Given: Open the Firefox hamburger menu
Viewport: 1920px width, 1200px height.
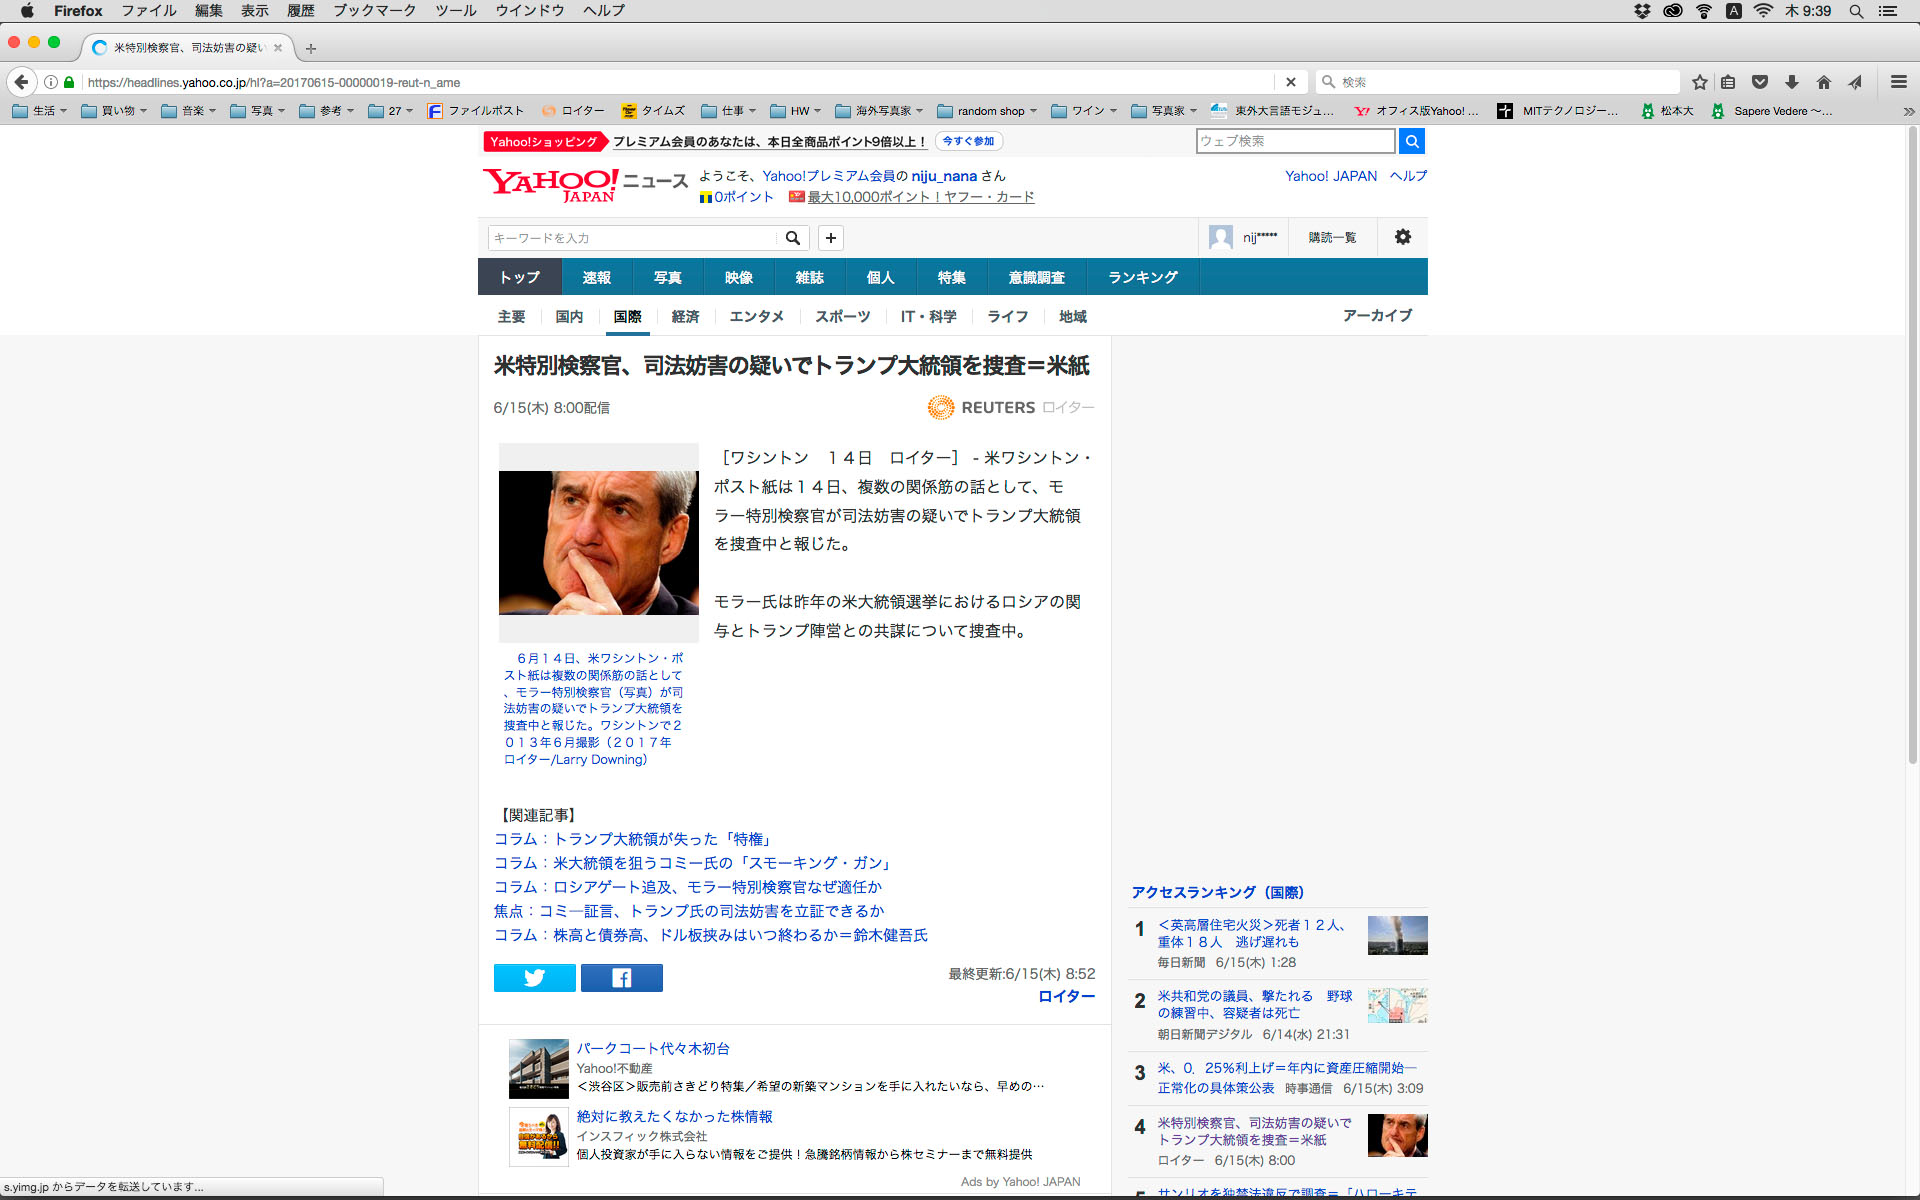Looking at the screenshot, I should 1898,82.
